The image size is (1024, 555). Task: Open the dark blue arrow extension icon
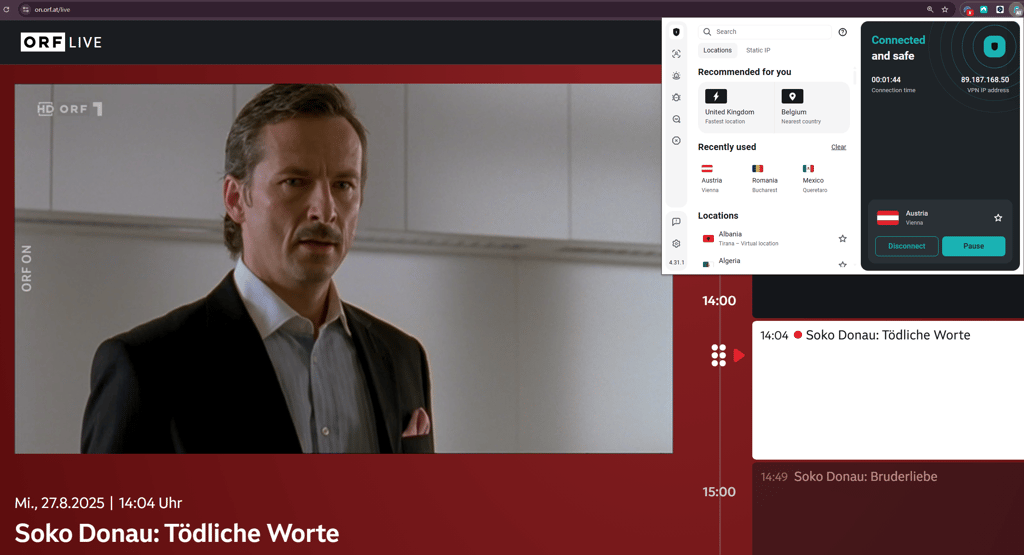point(1000,9)
